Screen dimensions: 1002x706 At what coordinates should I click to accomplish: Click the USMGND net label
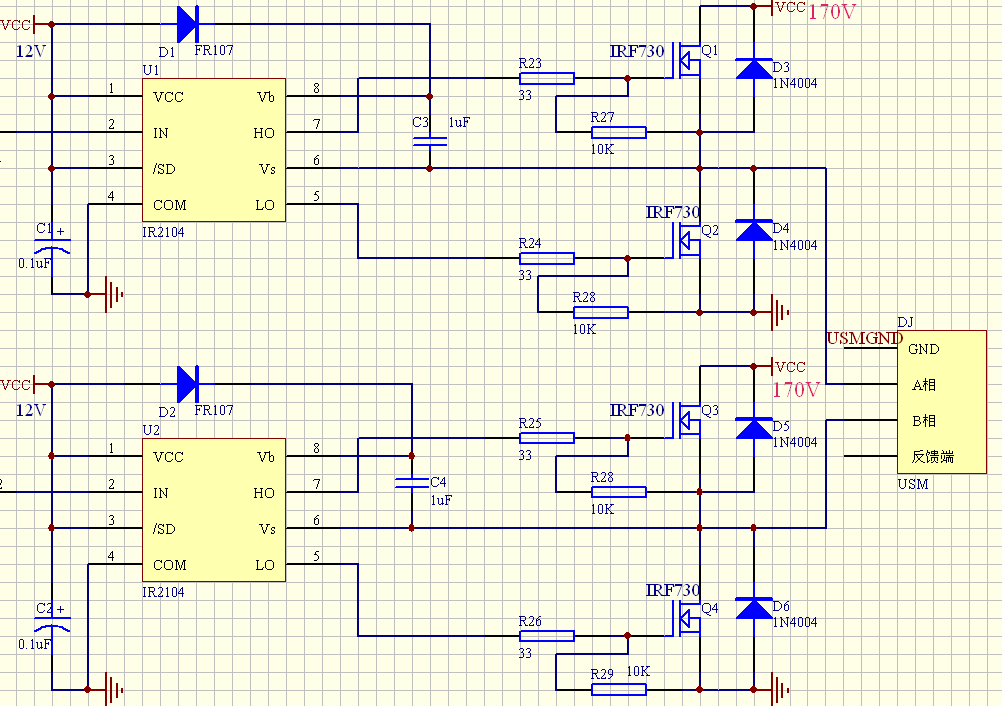(865, 338)
